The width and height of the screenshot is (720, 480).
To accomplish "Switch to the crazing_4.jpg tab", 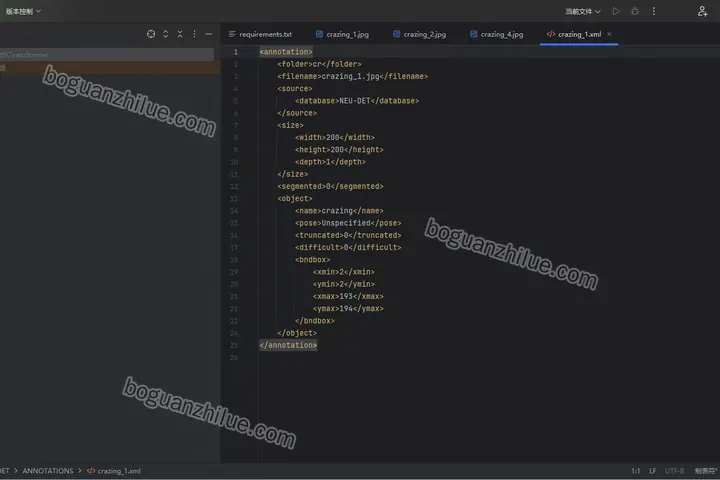I will click(496, 34).
